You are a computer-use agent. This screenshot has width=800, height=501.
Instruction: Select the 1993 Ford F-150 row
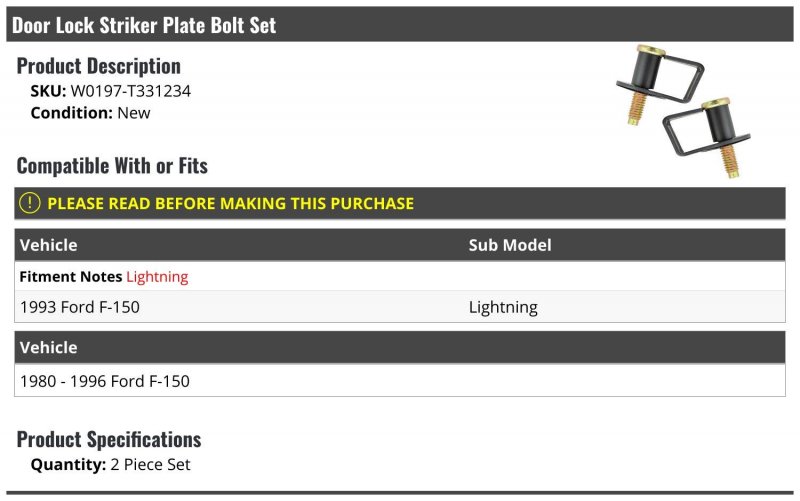(x=399, y=307)
